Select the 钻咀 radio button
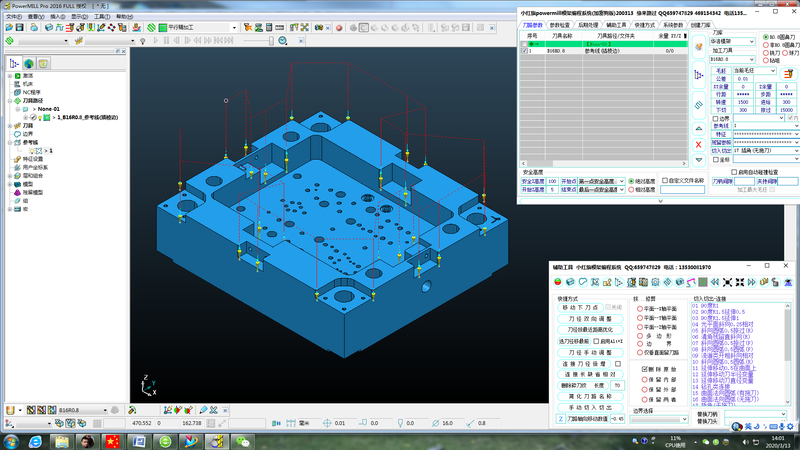The width and height of the screenshot is (800, 450). click(766, 61)
